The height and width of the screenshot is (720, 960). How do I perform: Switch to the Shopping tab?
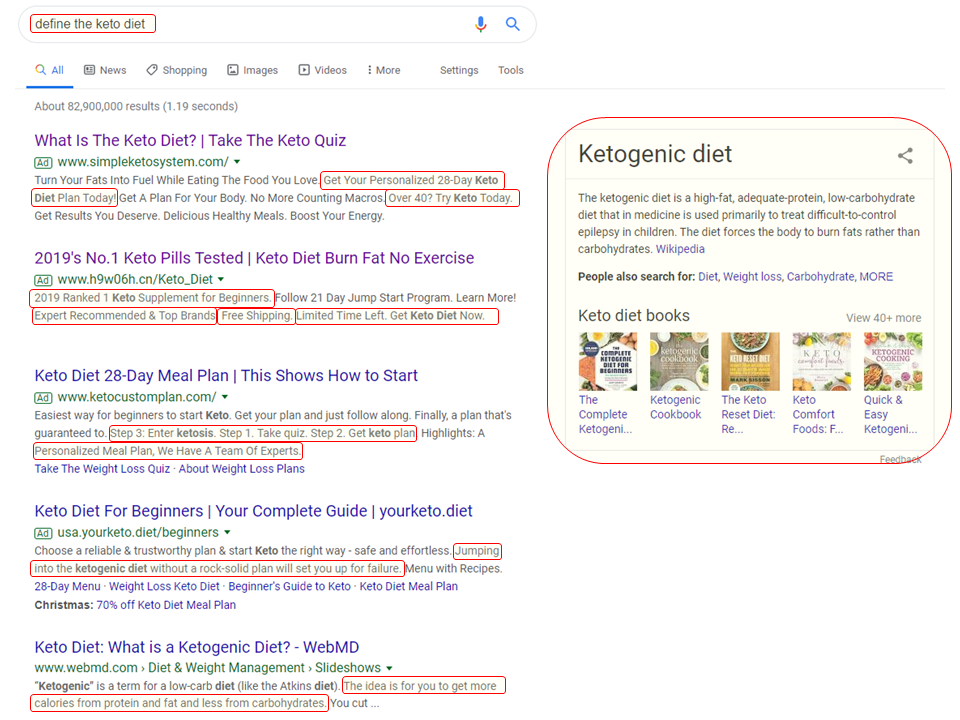[x=177, y=70]
